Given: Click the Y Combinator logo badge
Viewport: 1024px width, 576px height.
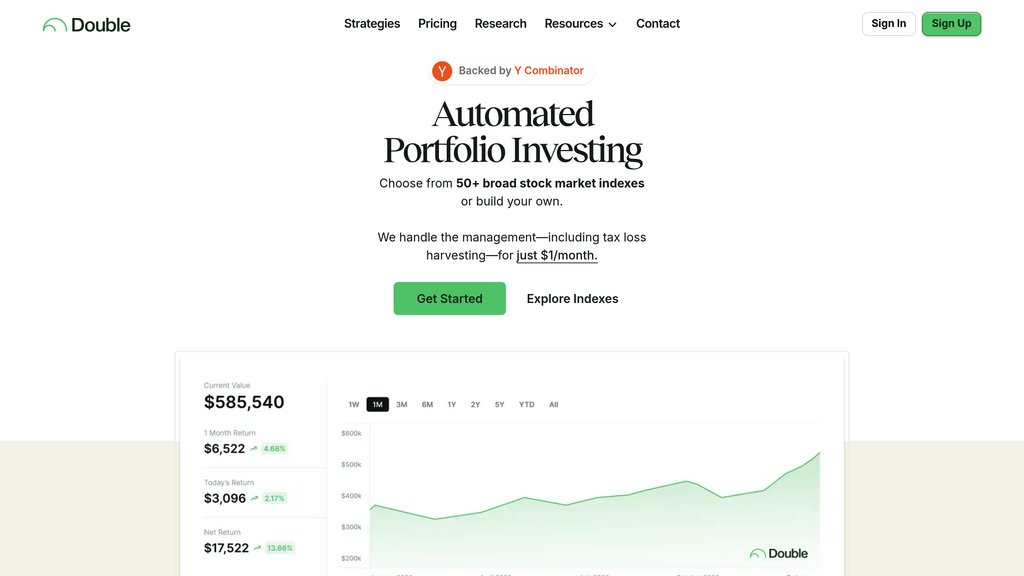Looking at the screenshot, I should pyautogui.click(x=442, y=71).
